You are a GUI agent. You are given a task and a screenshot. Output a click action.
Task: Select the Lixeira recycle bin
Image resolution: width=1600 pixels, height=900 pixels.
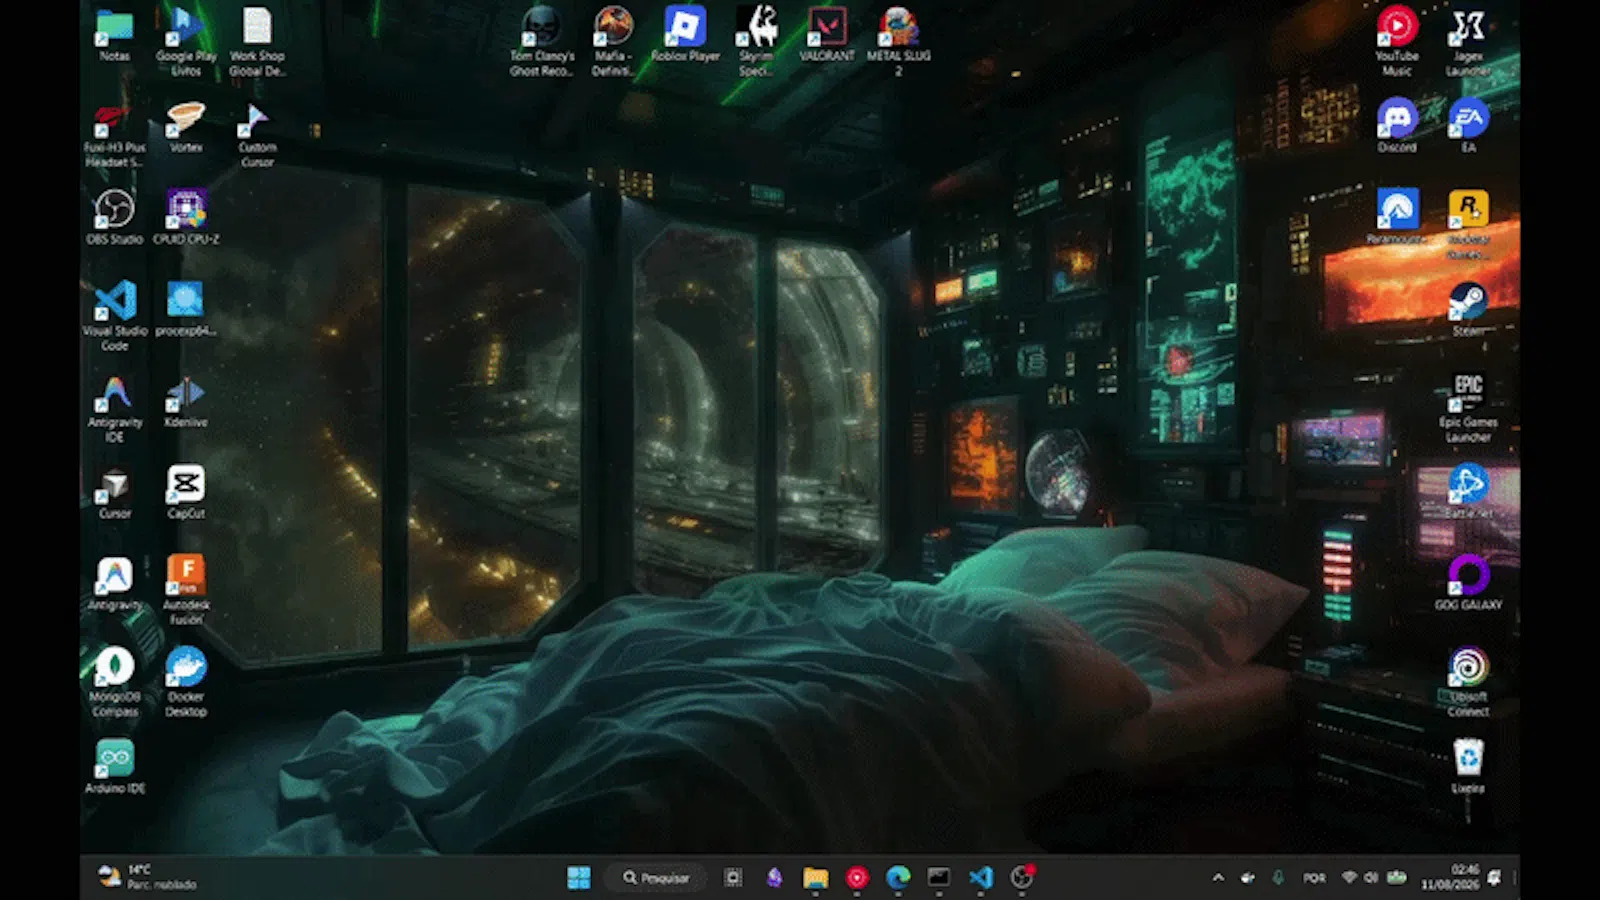[1468, 766]
